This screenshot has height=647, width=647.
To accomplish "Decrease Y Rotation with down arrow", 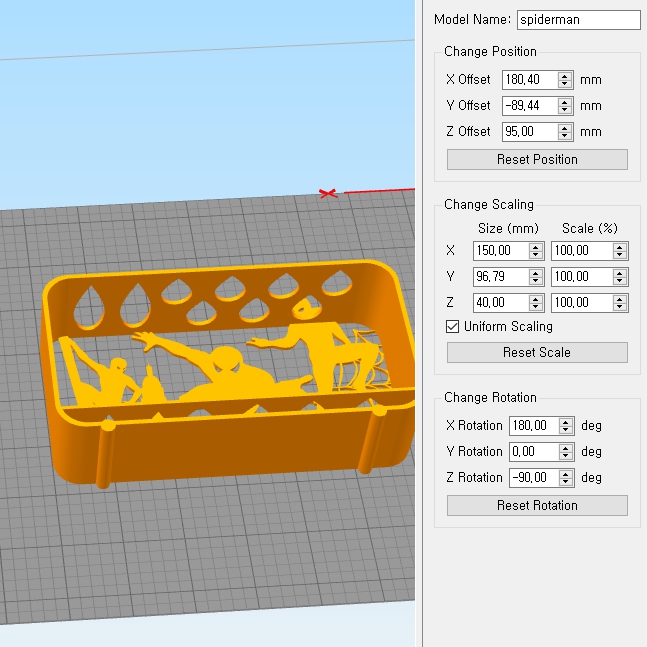I will (x=566, y=456).
